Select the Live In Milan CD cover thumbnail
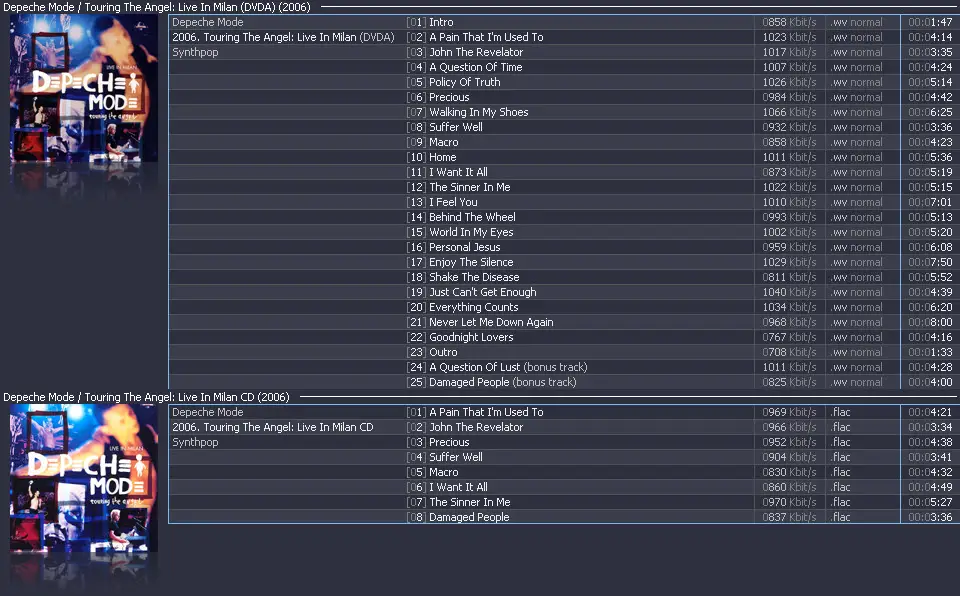The image size is (960, 596). 84,478
